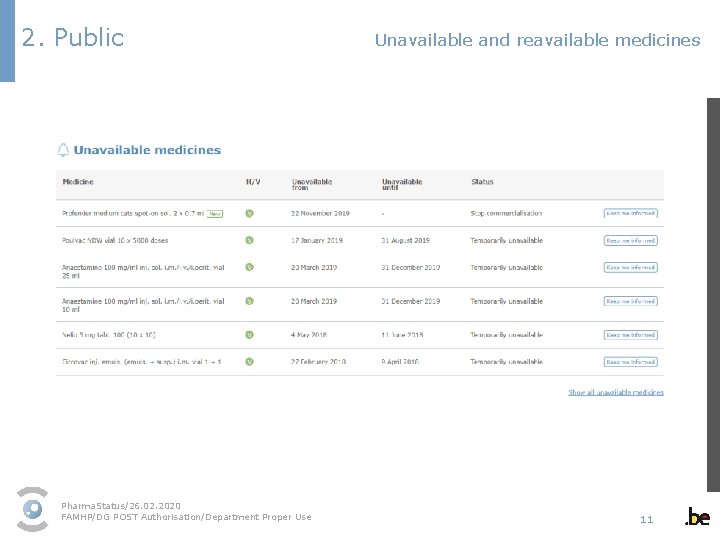Click the PharmaStatus/26.02.2020 footer text
The width and height of the screenshot is (720, 540).
pyautogui.click(x=121, y=506)
